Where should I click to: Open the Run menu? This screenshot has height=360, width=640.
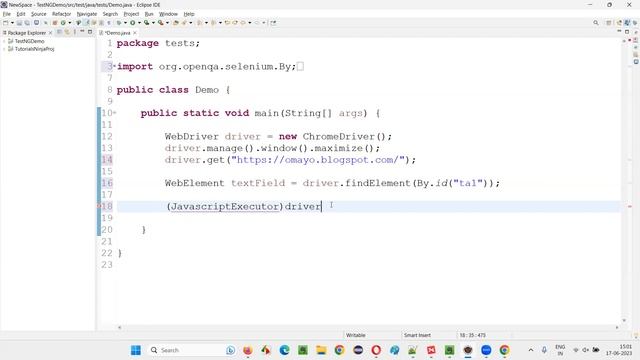[x=149, y=14]
